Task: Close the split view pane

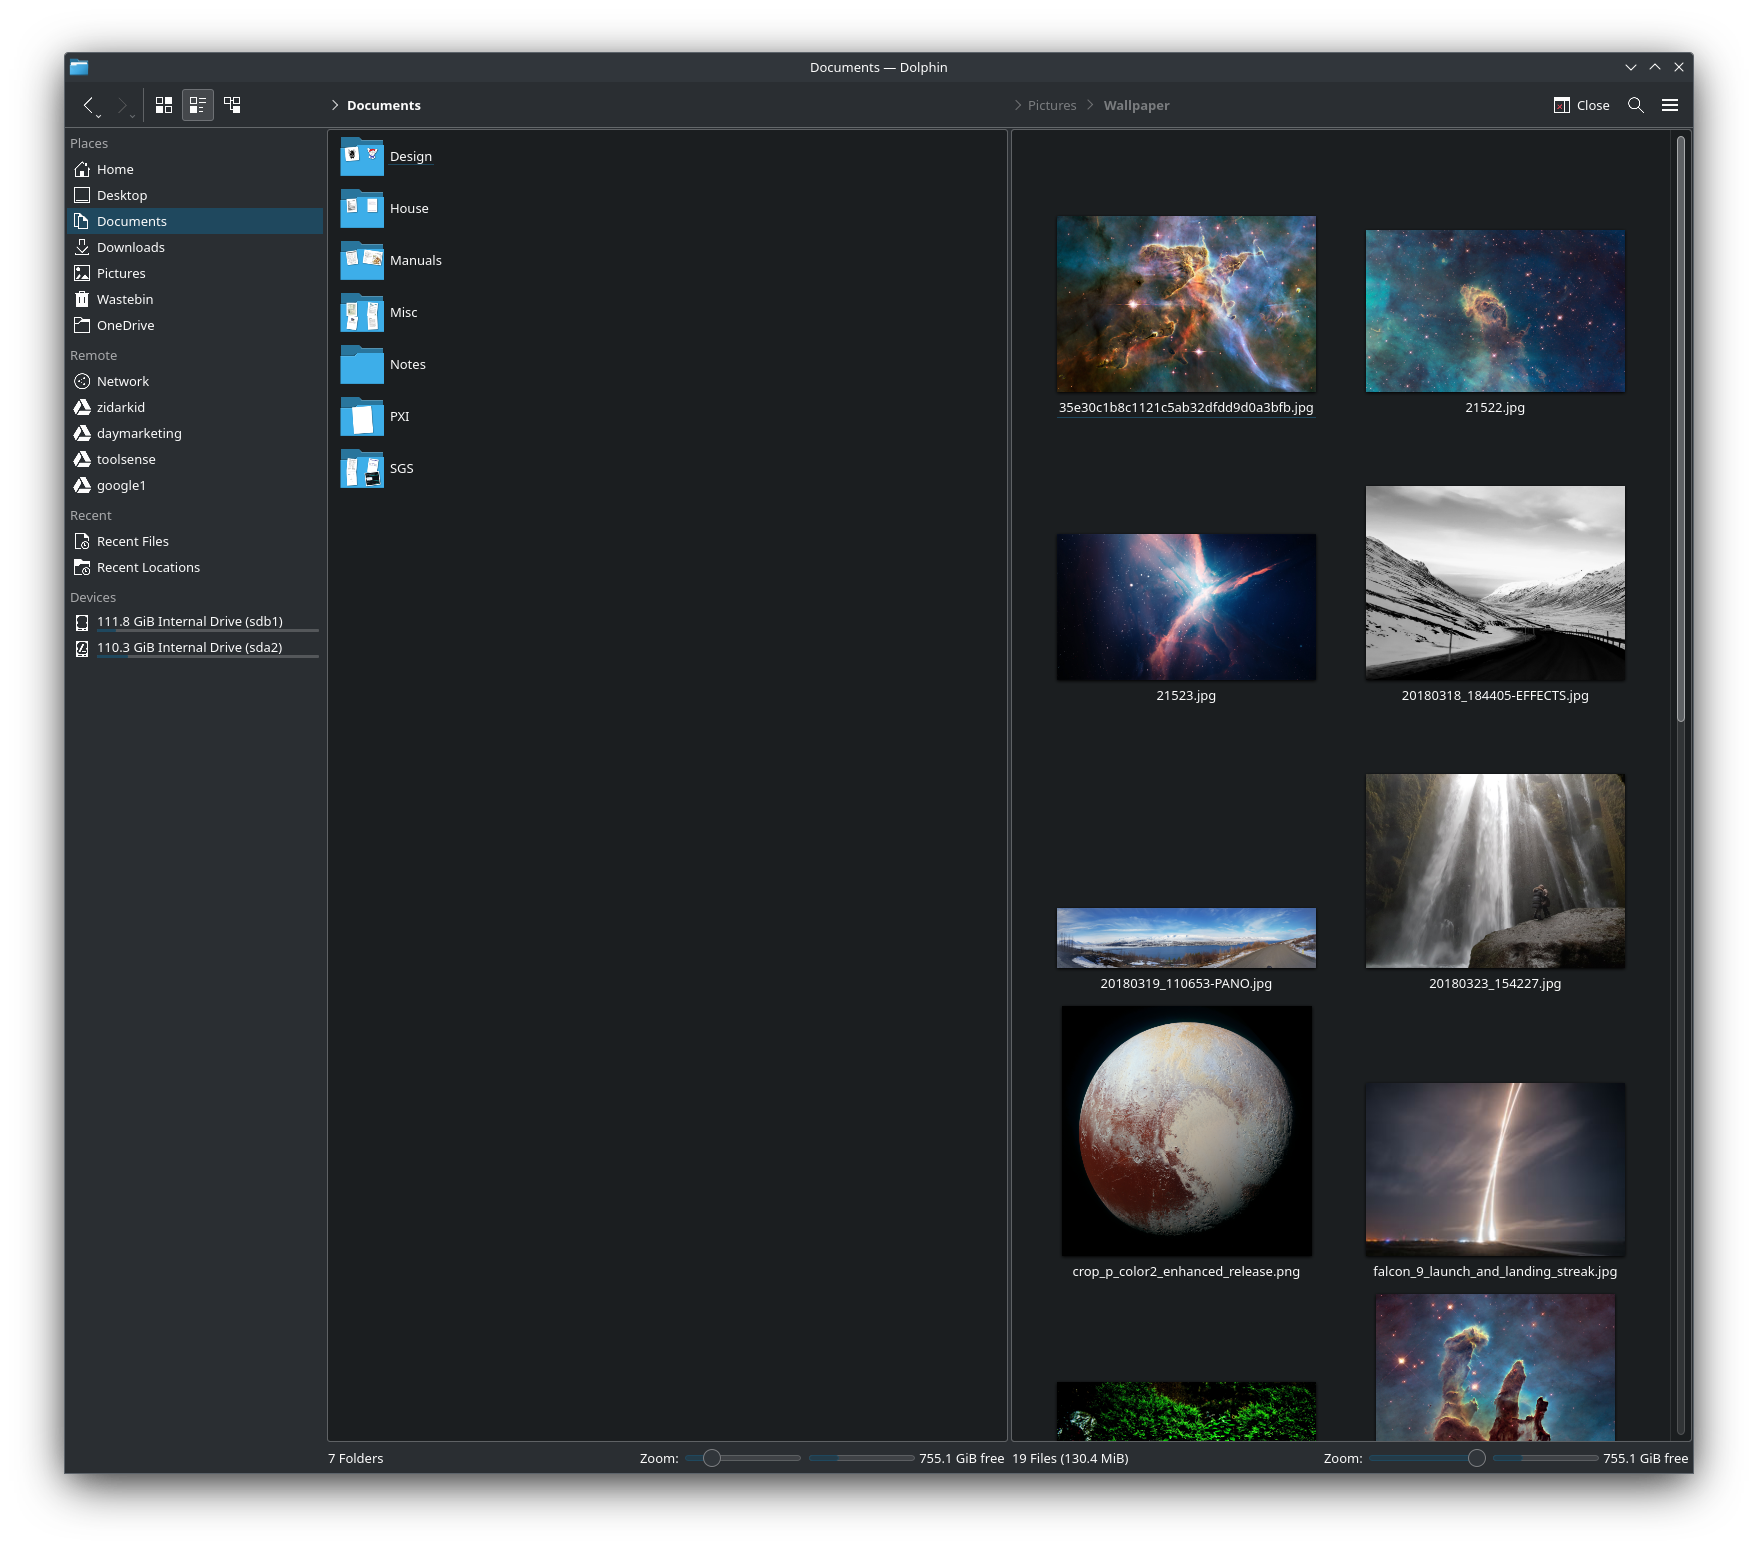Action: [1582, 105]
